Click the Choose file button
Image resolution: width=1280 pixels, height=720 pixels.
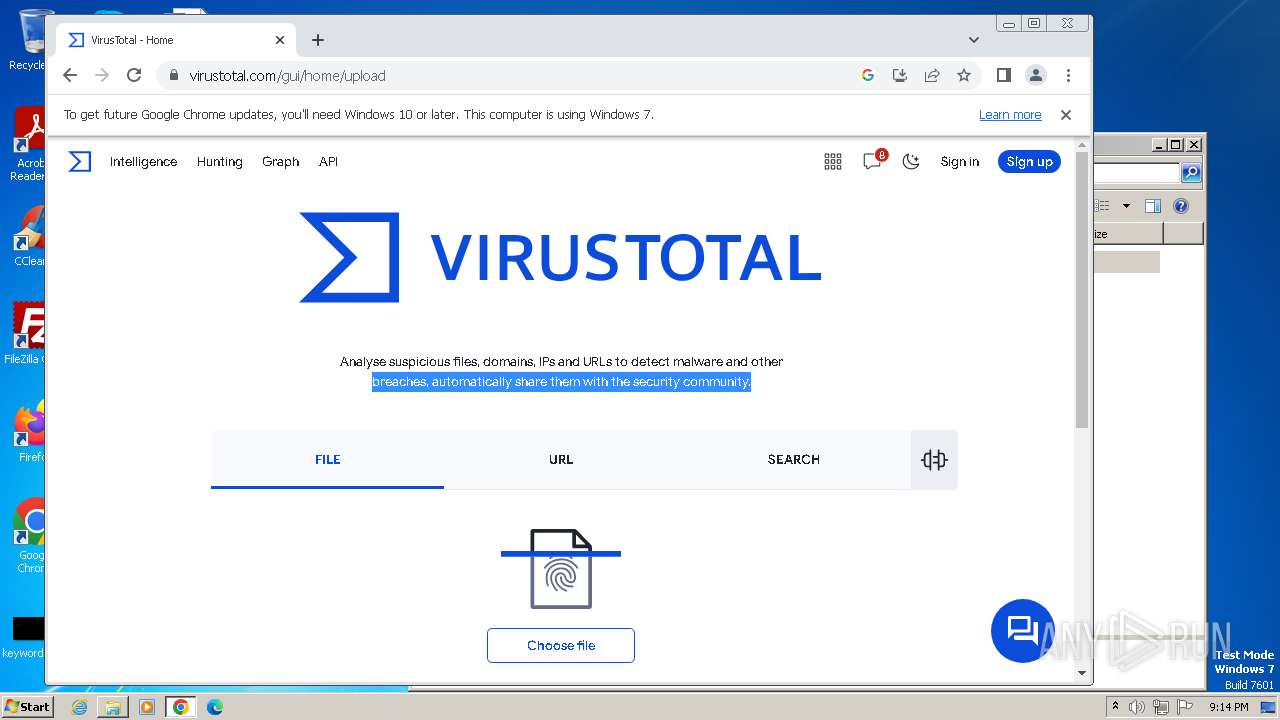[x=561, y=645]
